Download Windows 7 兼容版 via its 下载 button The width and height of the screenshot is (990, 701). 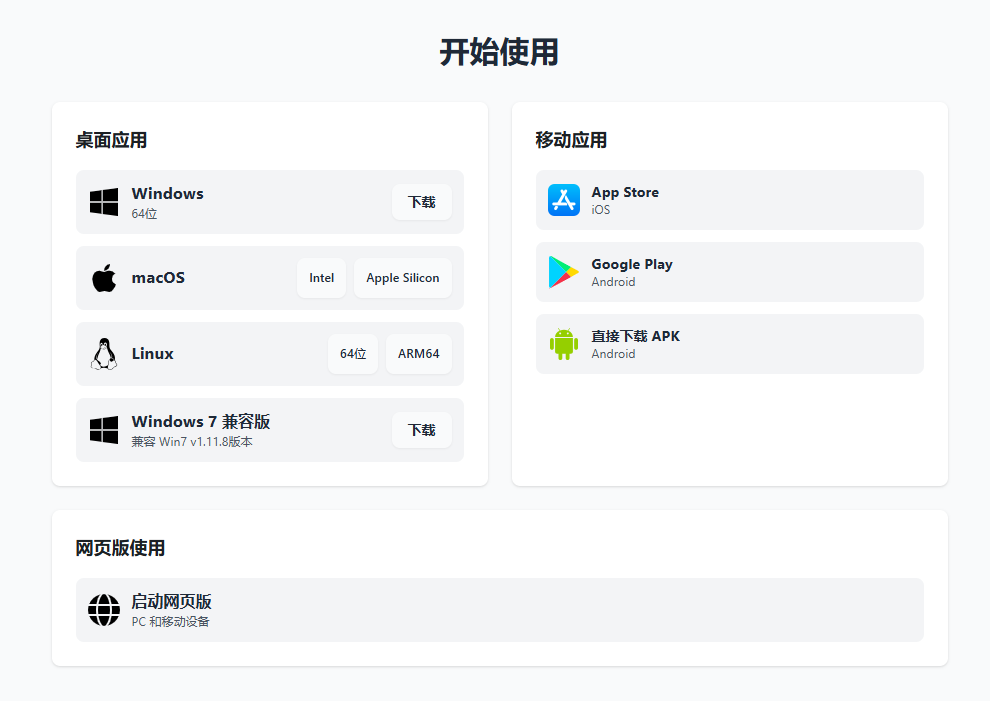(x=422, y=430)
